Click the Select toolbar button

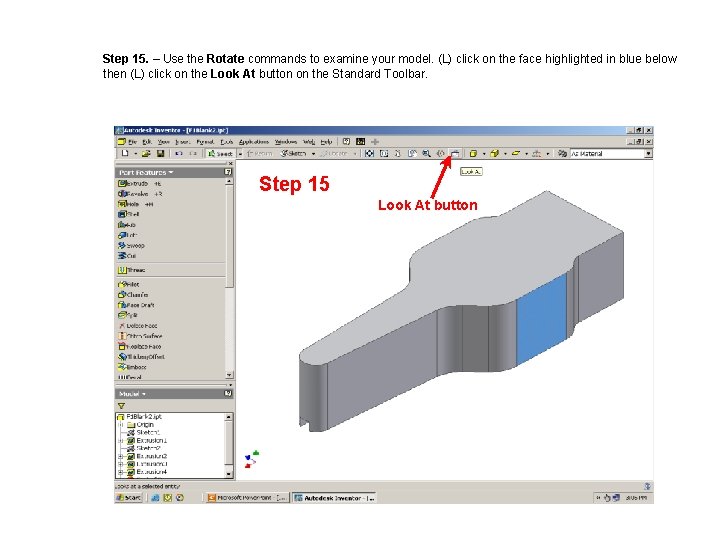click(x=221, y=154)
